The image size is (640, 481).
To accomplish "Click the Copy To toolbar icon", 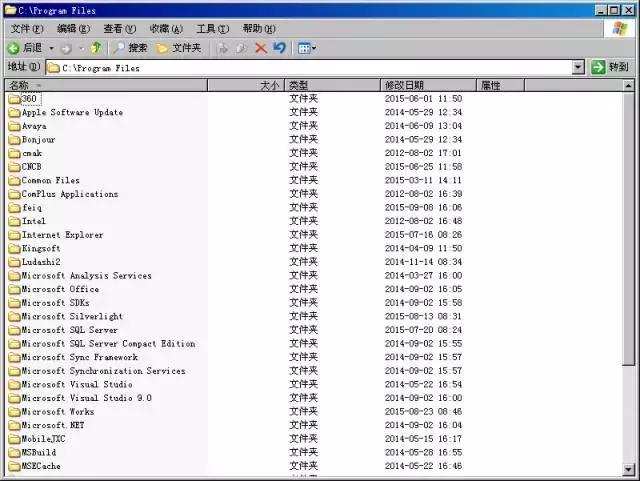I will point(241,48).
